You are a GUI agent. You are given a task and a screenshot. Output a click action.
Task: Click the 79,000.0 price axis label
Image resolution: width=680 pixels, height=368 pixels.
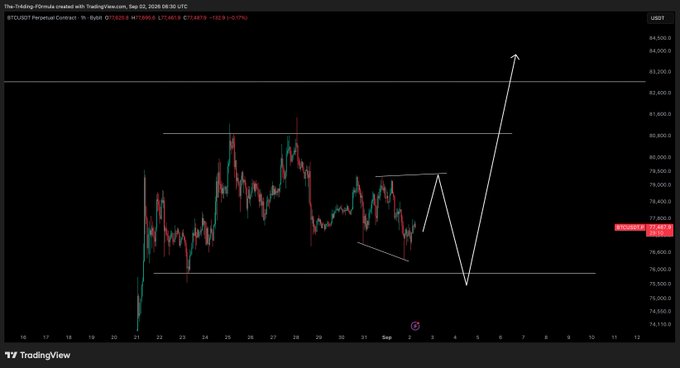pos(660,185)
